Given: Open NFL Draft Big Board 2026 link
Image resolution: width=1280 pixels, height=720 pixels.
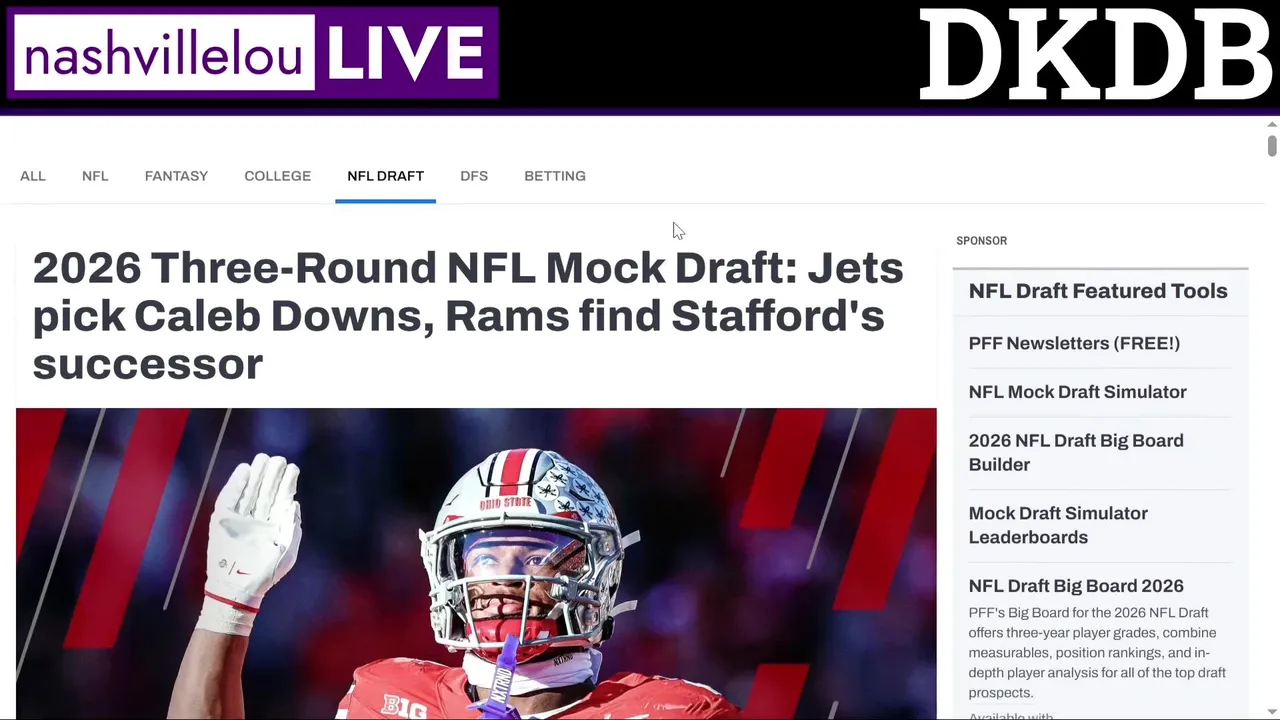Looking at the screenshot, I should pos(1076,586).
